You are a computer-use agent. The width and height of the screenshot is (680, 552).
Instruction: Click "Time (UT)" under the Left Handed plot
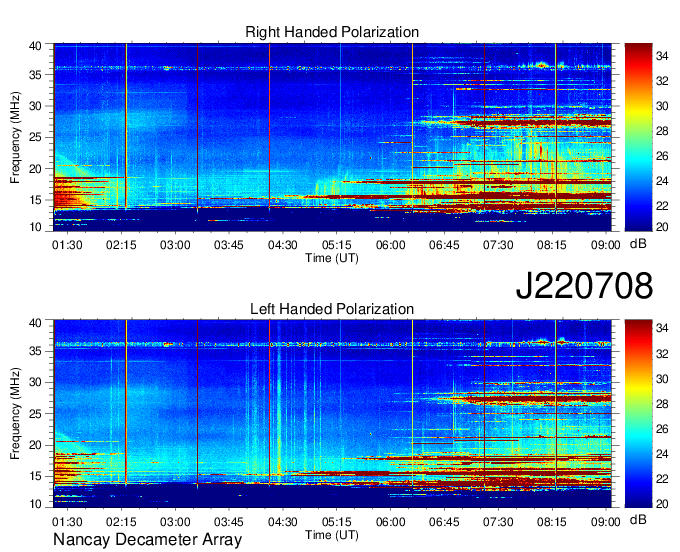point(332,535)
